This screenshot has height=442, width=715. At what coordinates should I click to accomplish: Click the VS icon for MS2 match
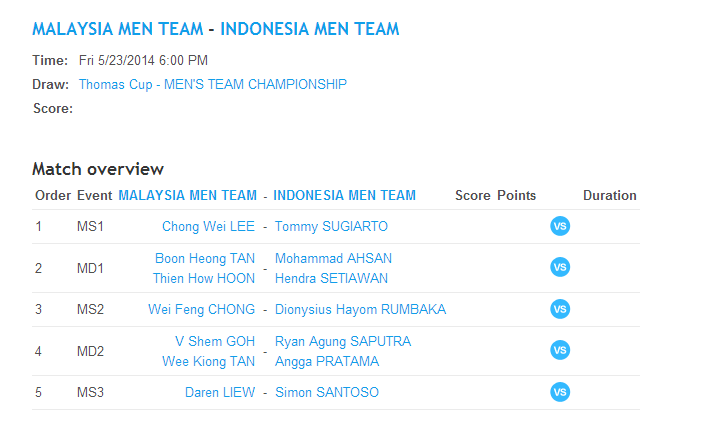[x=560, y=309]
